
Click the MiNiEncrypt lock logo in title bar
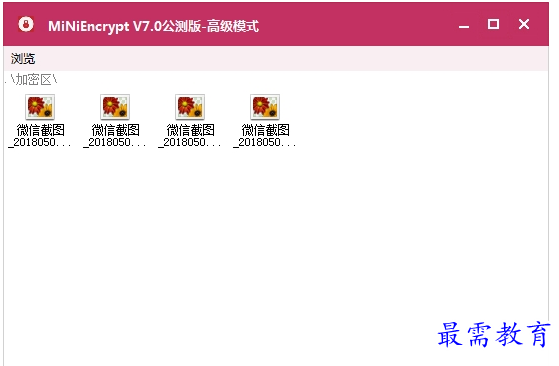click(26, 25)
